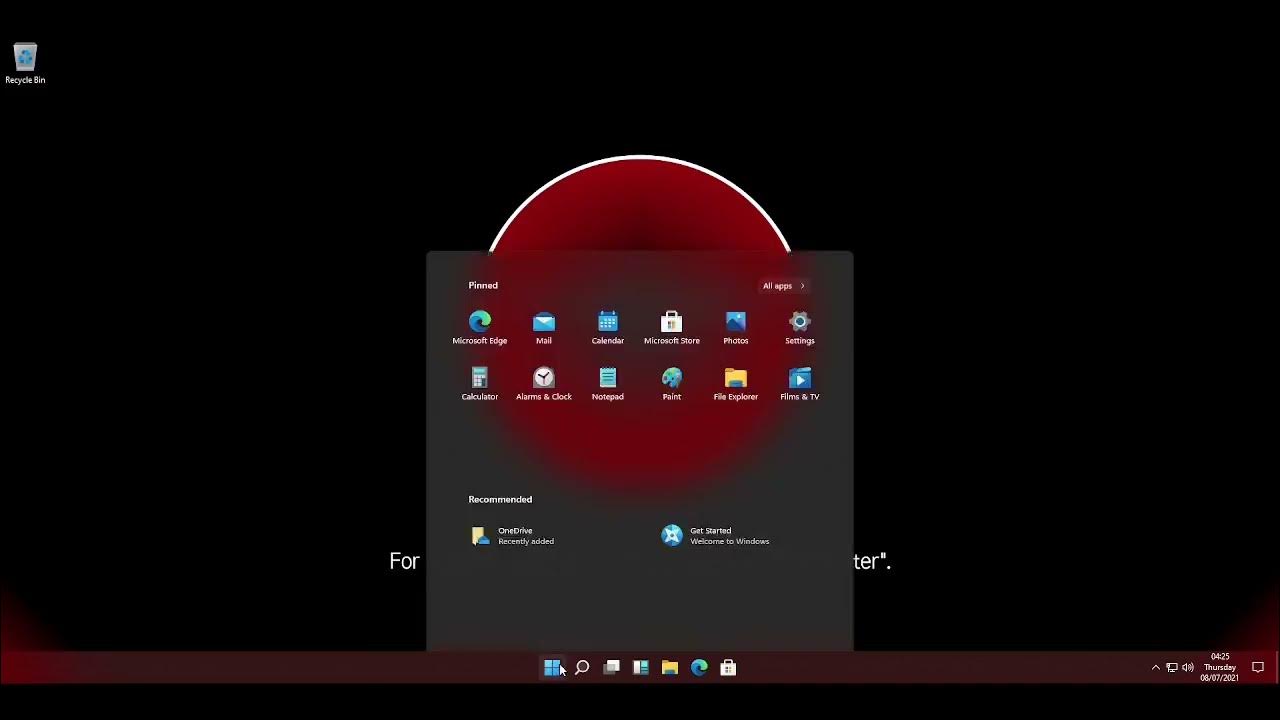Open Widgets from the taskbar
The image size is (1280, 720).
641,668
